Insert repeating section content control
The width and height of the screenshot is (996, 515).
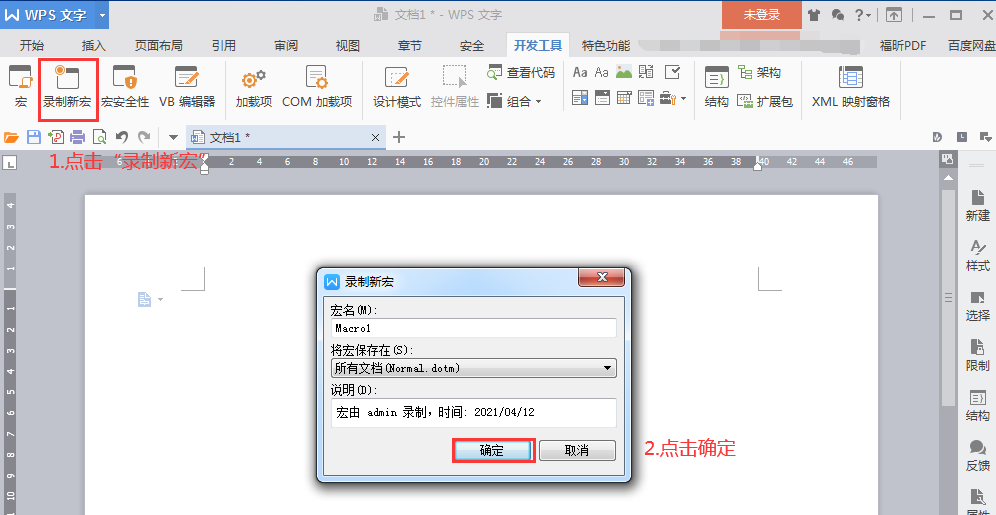click(647, 98)
